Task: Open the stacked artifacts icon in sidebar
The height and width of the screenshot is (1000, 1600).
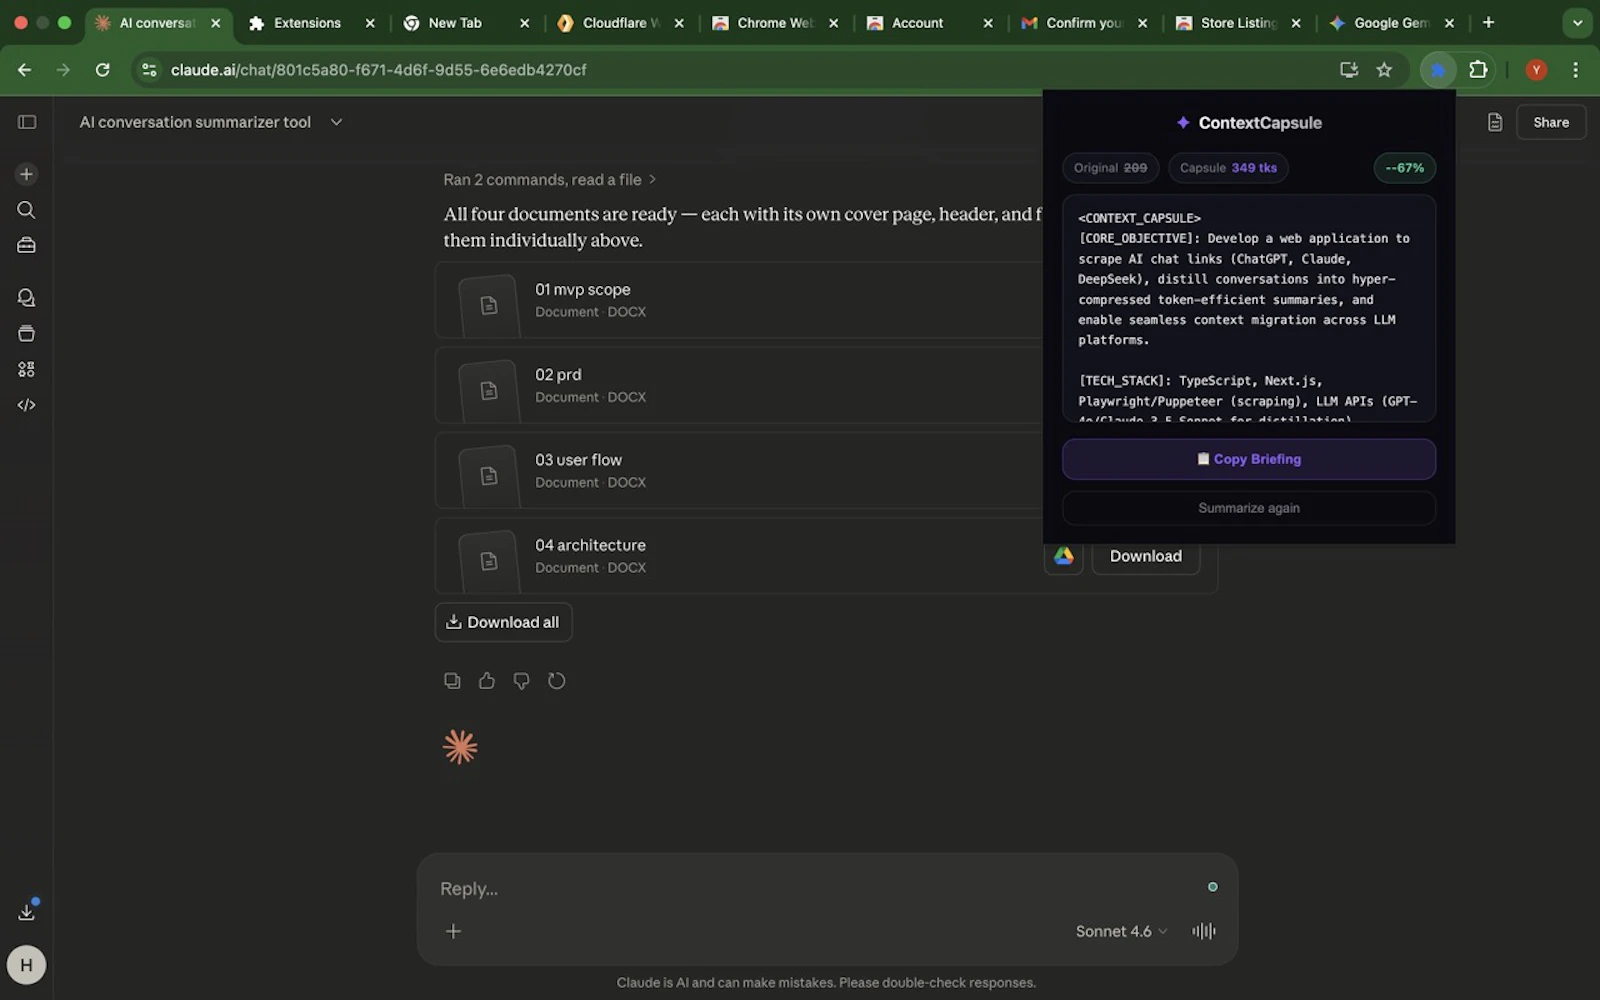Action: (27, 334)
